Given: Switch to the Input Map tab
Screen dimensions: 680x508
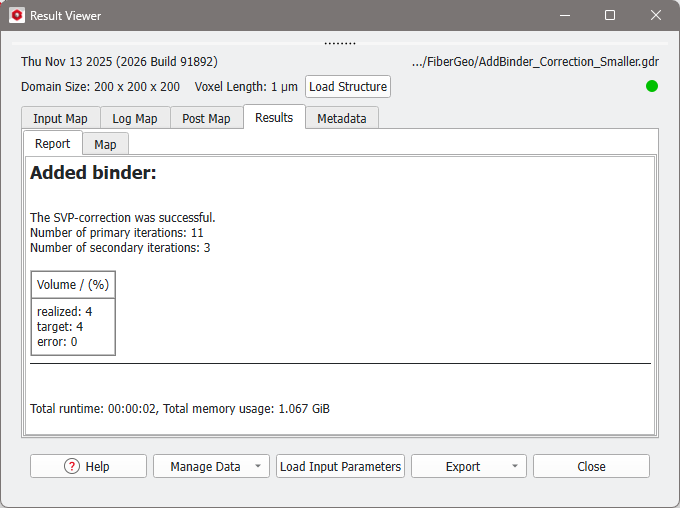Looking at the screenshot, I should [60, 118].
